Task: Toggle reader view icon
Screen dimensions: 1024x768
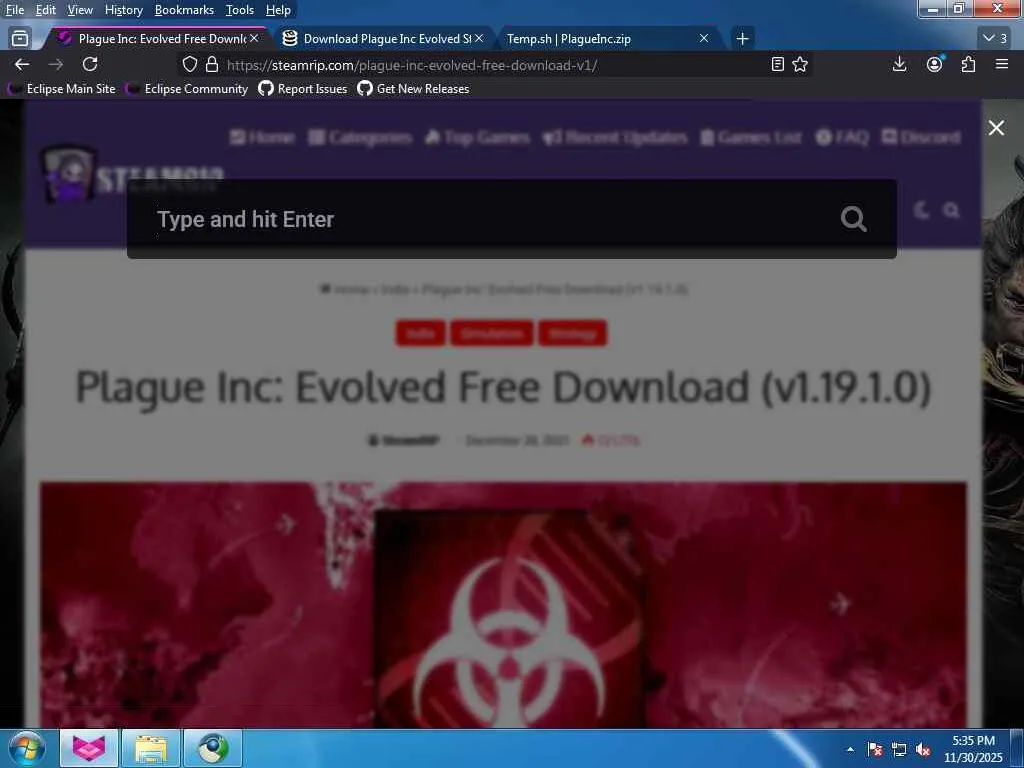Action: 777,64
